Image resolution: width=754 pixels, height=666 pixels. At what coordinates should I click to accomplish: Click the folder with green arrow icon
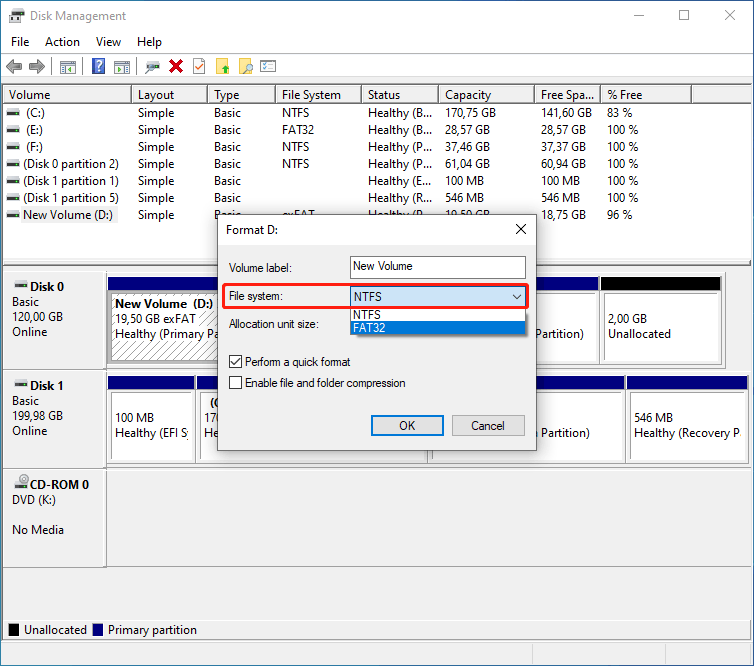[222, 66]
